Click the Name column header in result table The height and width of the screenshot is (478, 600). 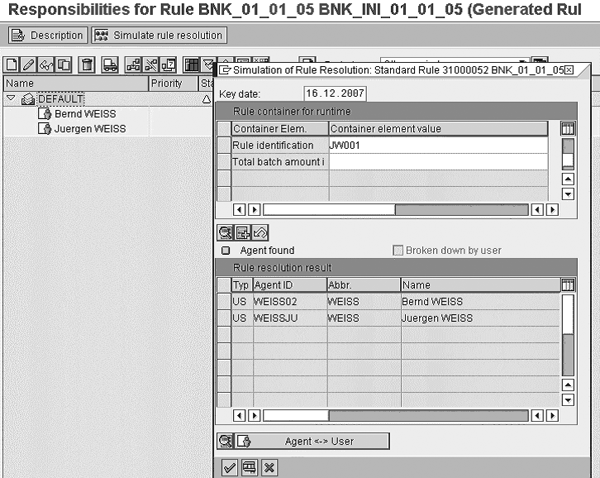pos(481,285)
